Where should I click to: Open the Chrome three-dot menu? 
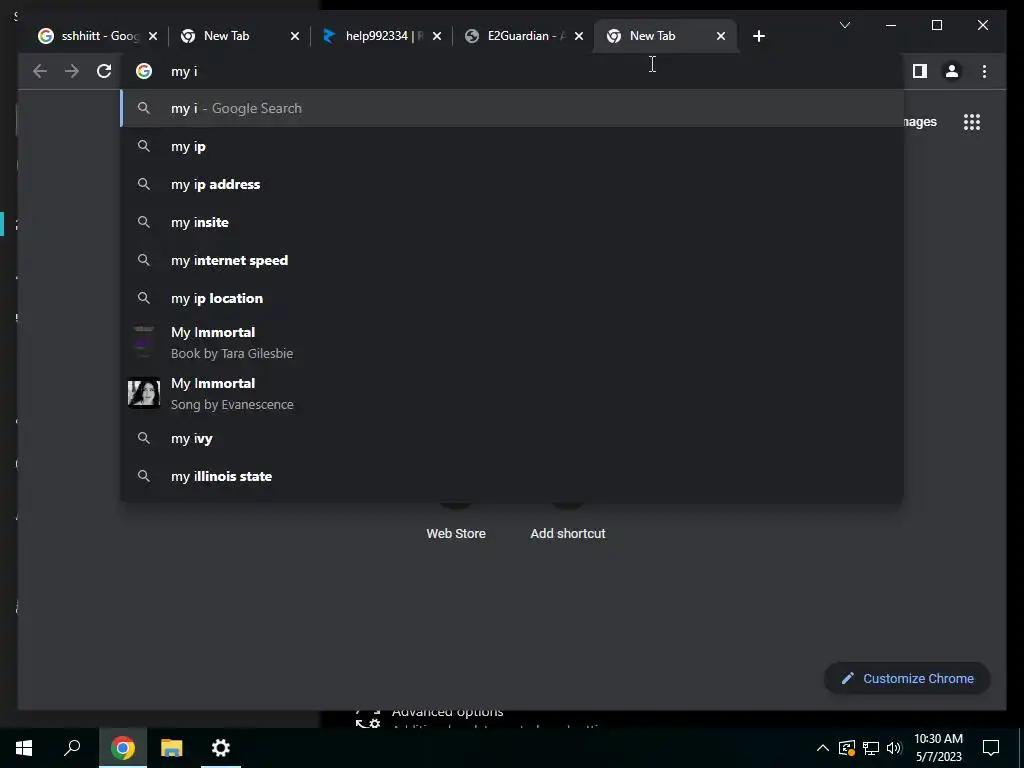[984, 71]
